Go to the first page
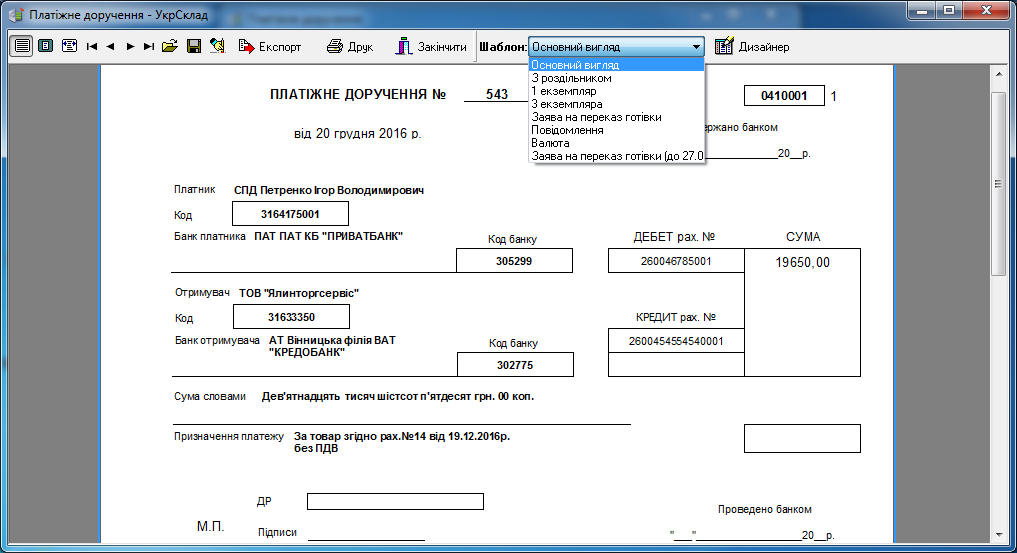This screenshot has width=1017, height=553. tap(92, 46)
